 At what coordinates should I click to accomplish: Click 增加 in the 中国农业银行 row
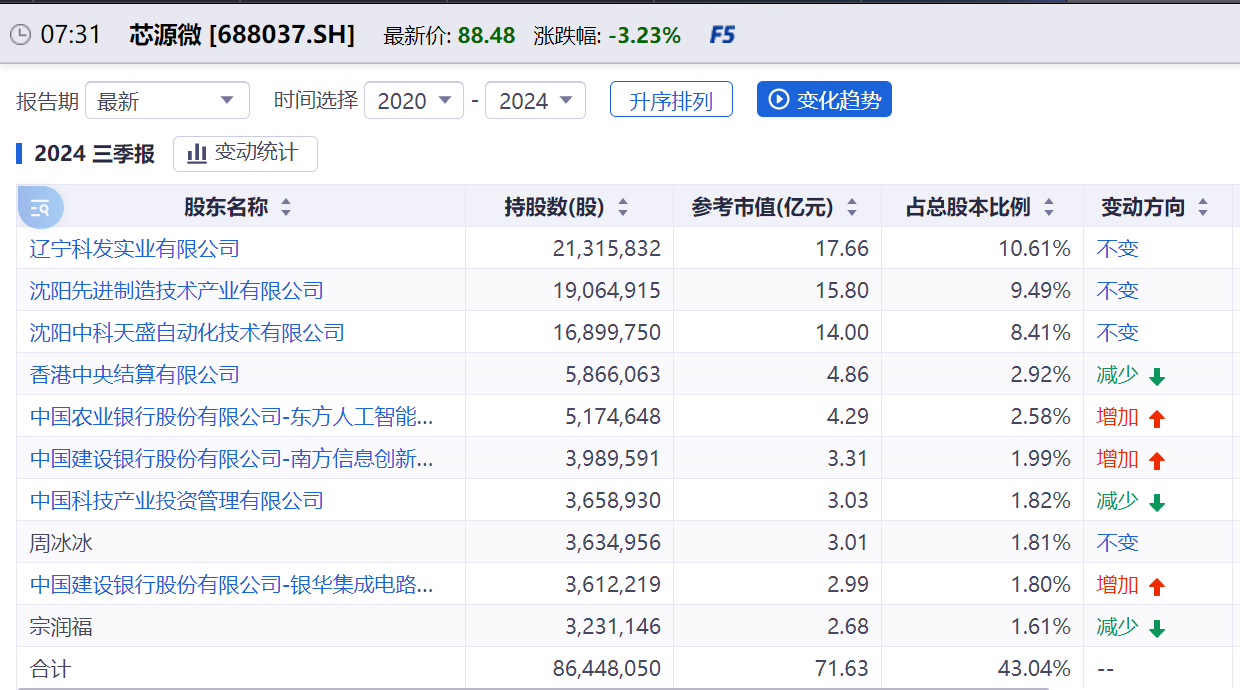pyautogui.click(x=1118, y=416)
